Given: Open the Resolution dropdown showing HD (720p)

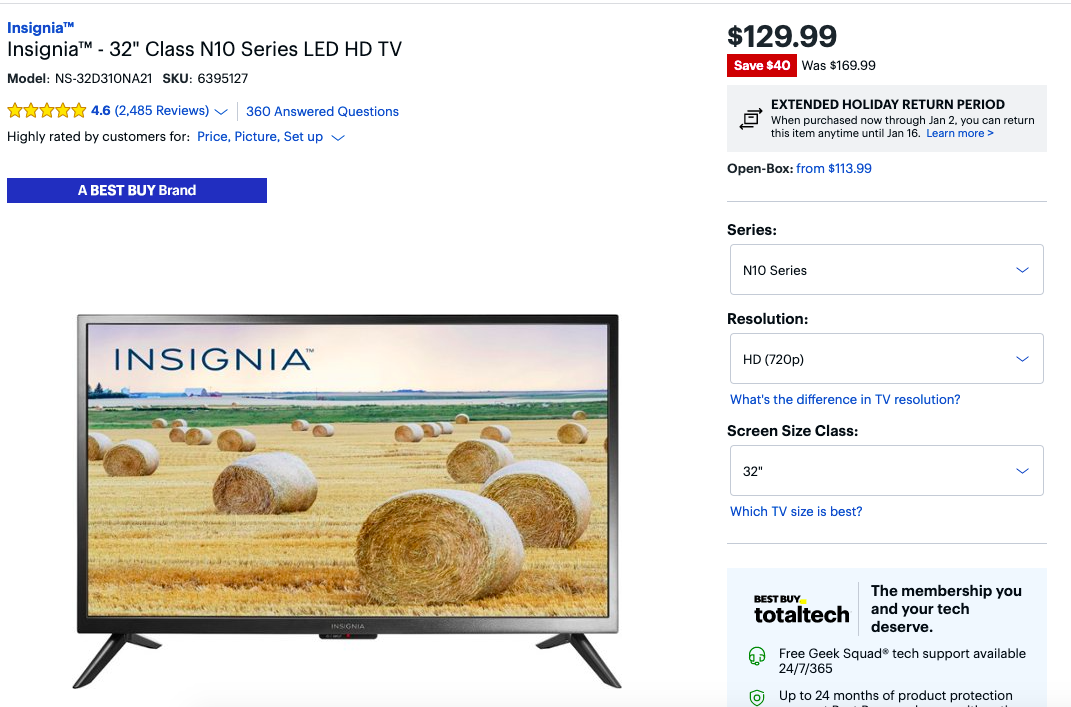Looking at the screenshot, I should click(x=886, y=359).
